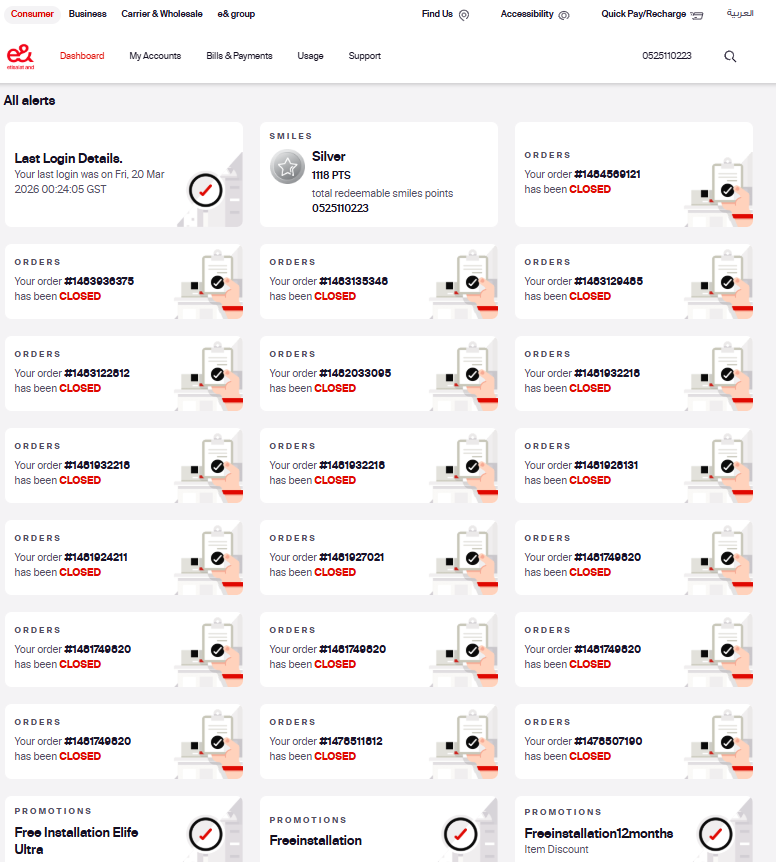
Task: Click the Silver star badge in Smiles card
Action: pos(287,167)
